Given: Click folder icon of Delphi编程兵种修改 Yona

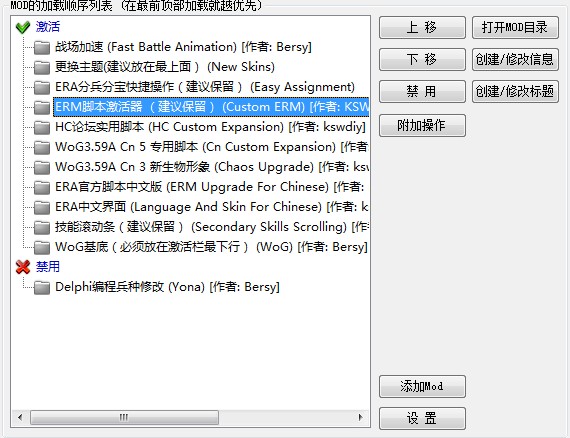Looking at the screenshot, I should [42, 287].
